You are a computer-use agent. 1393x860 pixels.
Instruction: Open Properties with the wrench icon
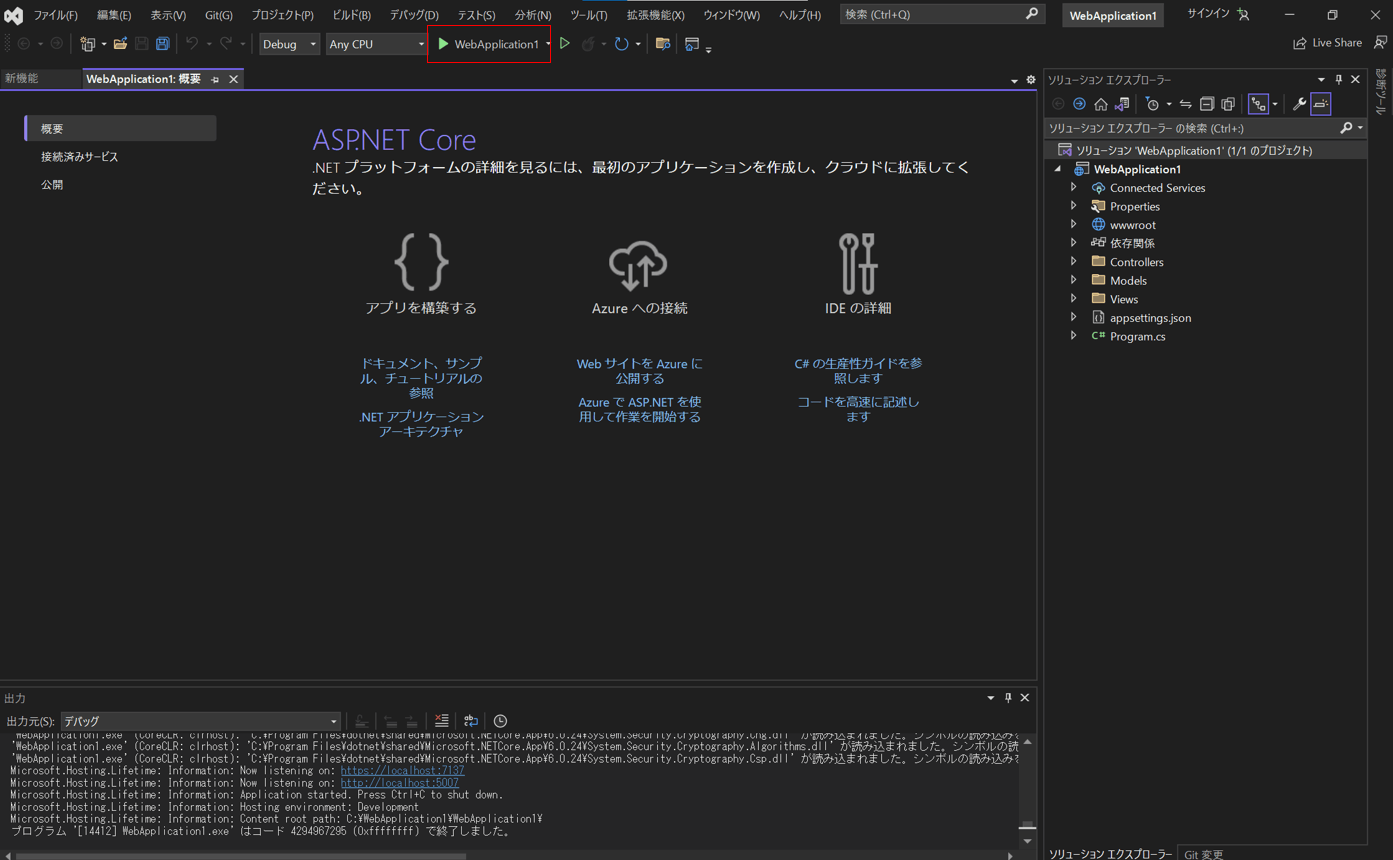[x=1299, y=104]
